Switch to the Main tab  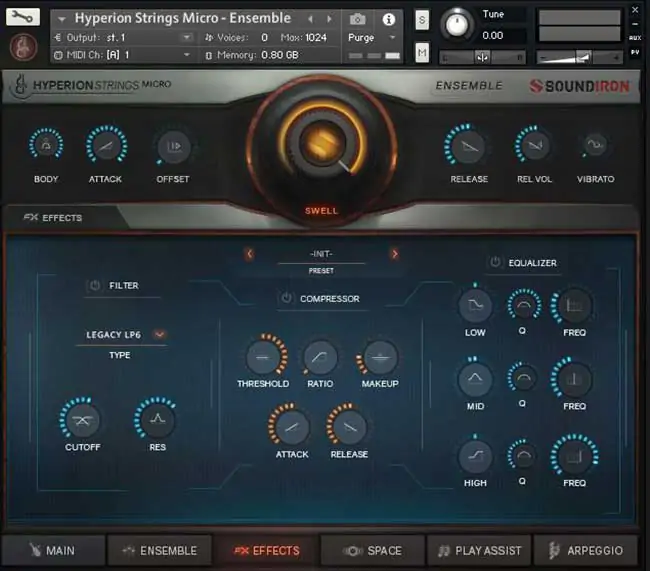pyautogui.click(x=53, y=550)
